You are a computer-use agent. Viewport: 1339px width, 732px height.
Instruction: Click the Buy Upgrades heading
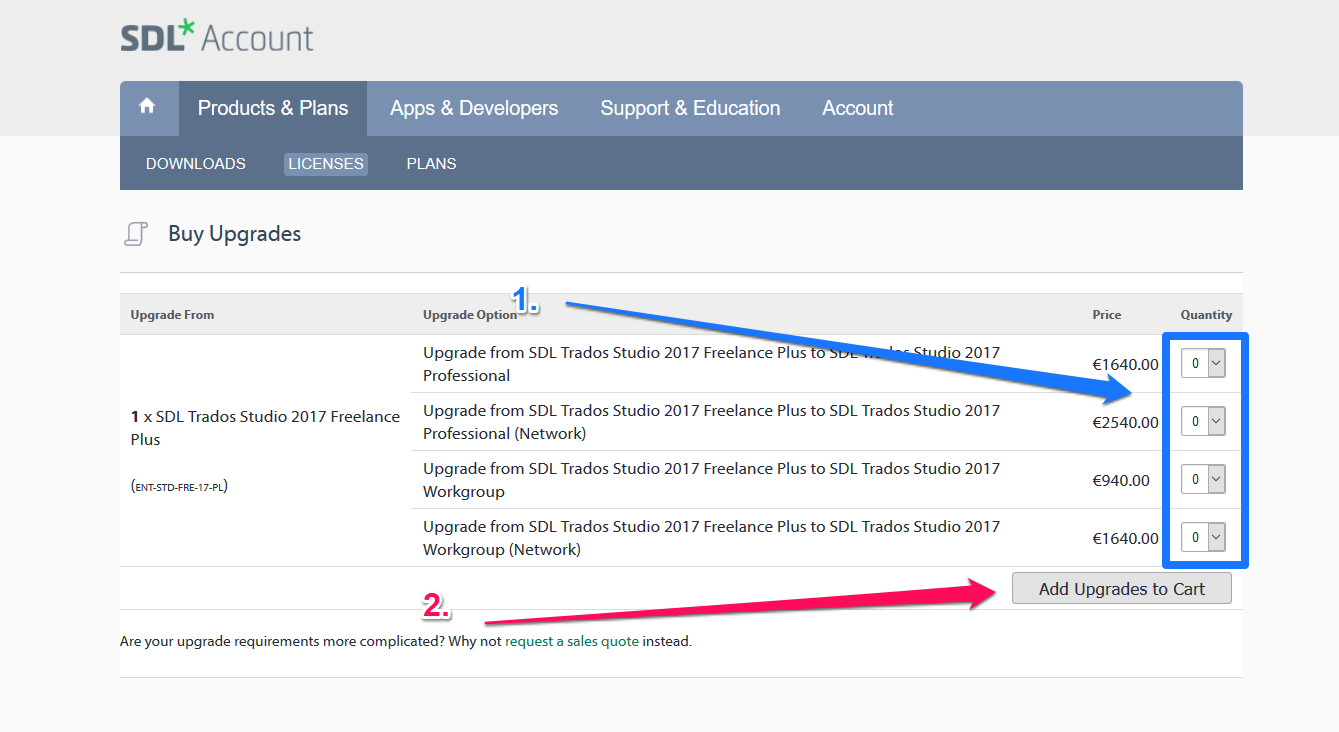click(x=234, y=234)
